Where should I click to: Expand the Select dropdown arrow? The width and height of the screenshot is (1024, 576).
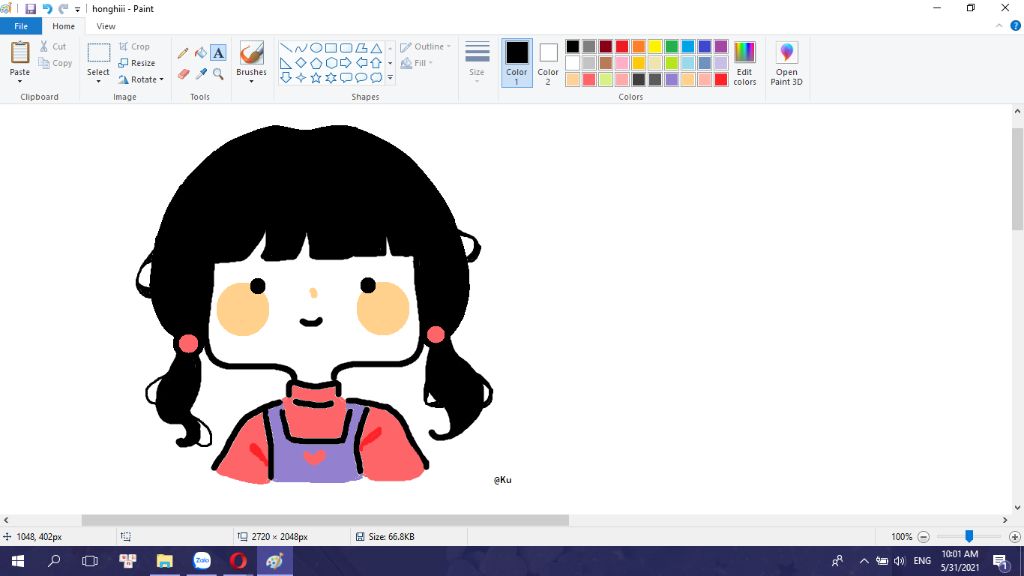point(99,81)
